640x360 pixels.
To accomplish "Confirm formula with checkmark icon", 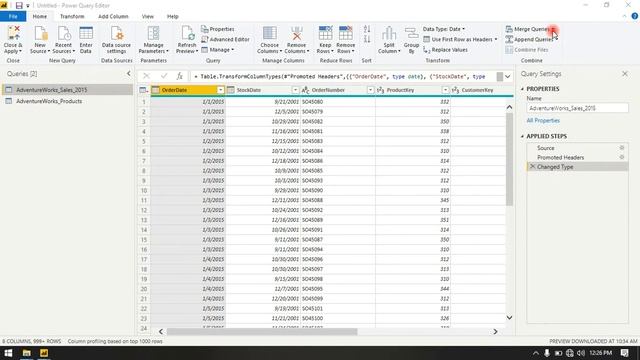I will [x=164, y=76].
